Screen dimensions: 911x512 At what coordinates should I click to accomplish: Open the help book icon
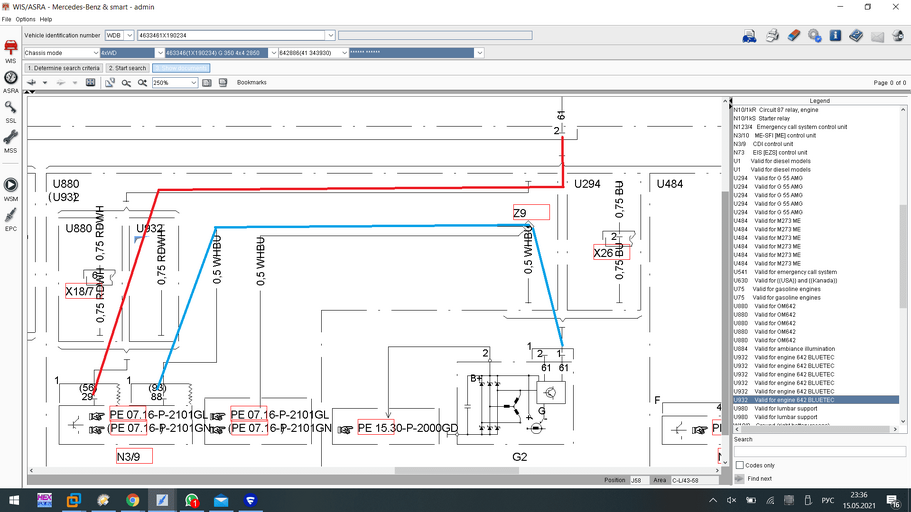tap(856, 36)
